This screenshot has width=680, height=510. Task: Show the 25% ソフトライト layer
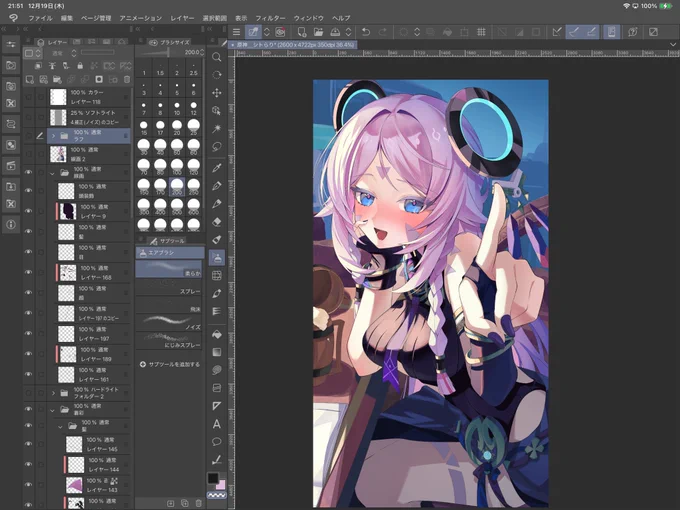[29, 117]
